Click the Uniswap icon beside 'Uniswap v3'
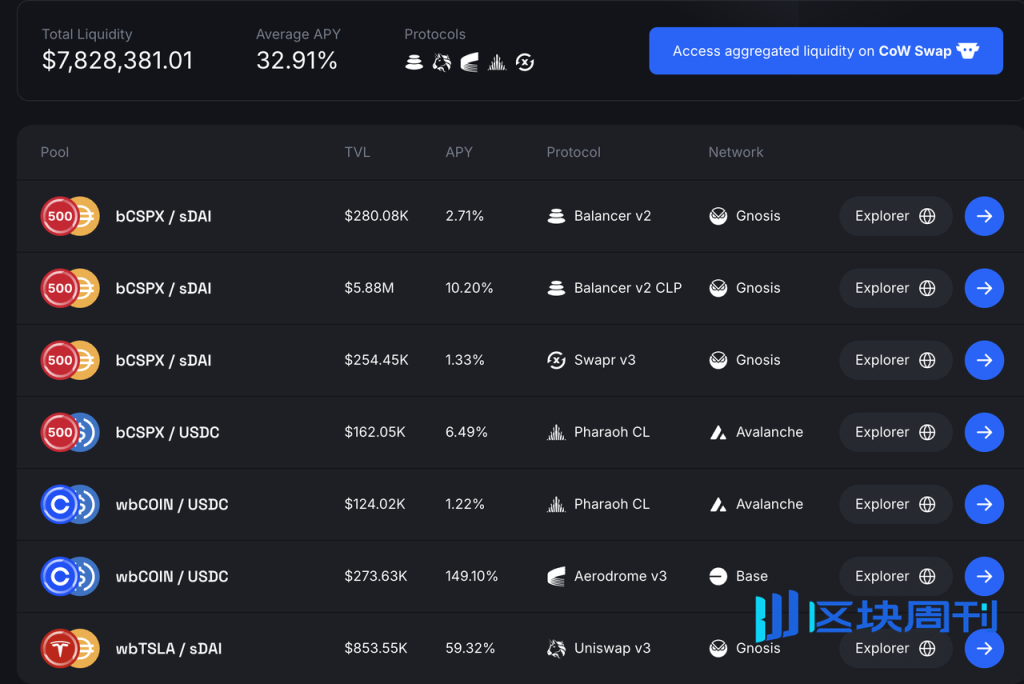 pos(556,648)
